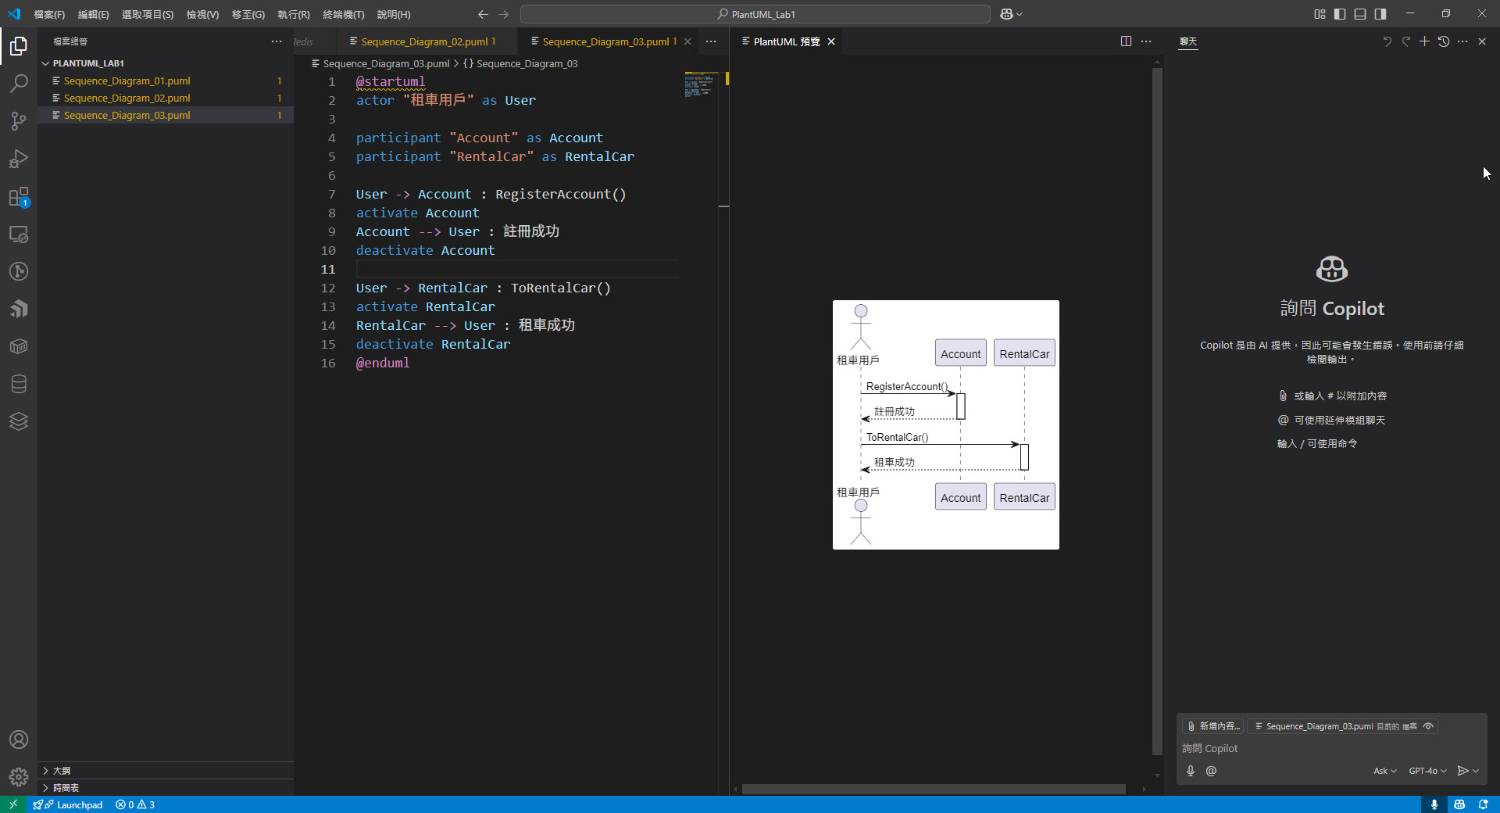Open the GPT-4o model picker
The image size is (1500, 813).
(1428, 771)
